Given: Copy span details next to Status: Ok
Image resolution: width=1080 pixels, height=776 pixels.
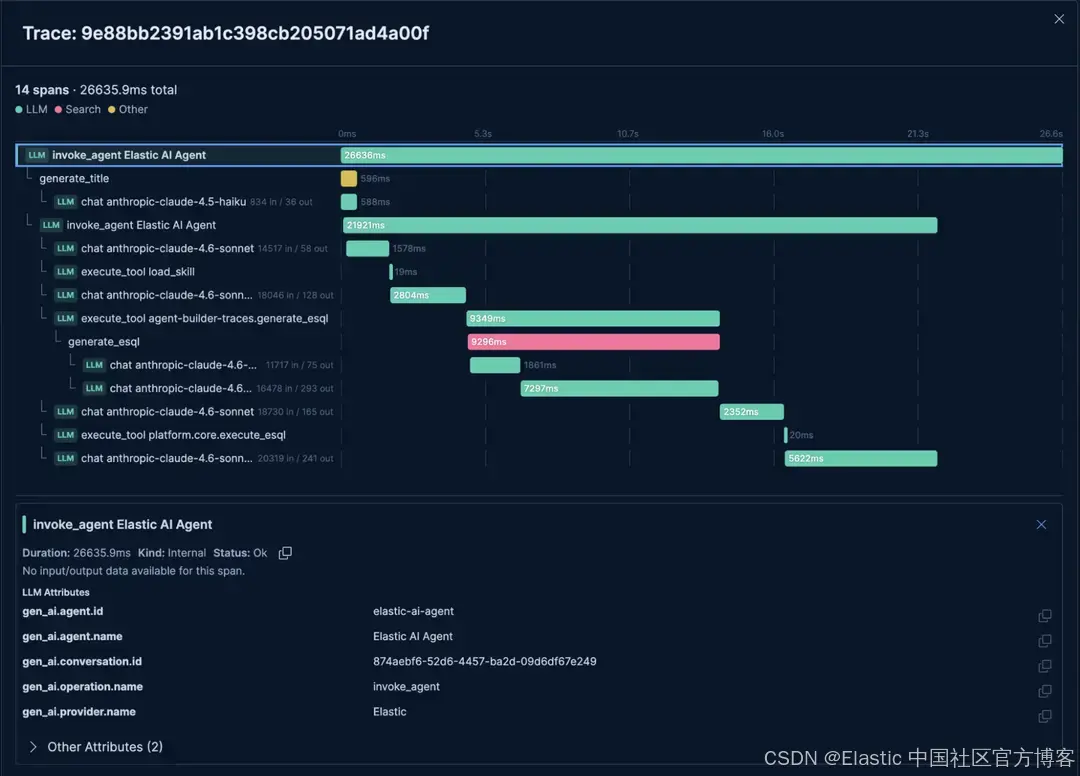Looking at the screenshot, I should (x=285, y=553).
